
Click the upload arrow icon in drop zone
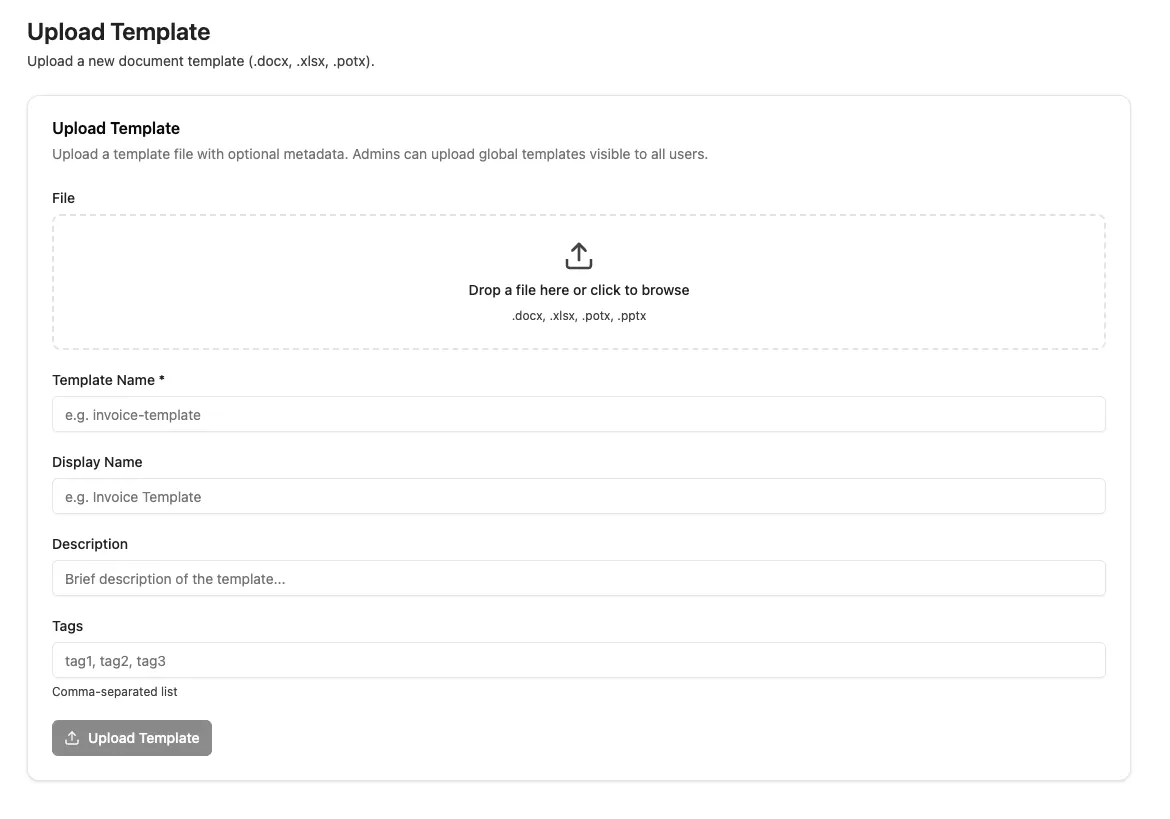tap(578, 255)
